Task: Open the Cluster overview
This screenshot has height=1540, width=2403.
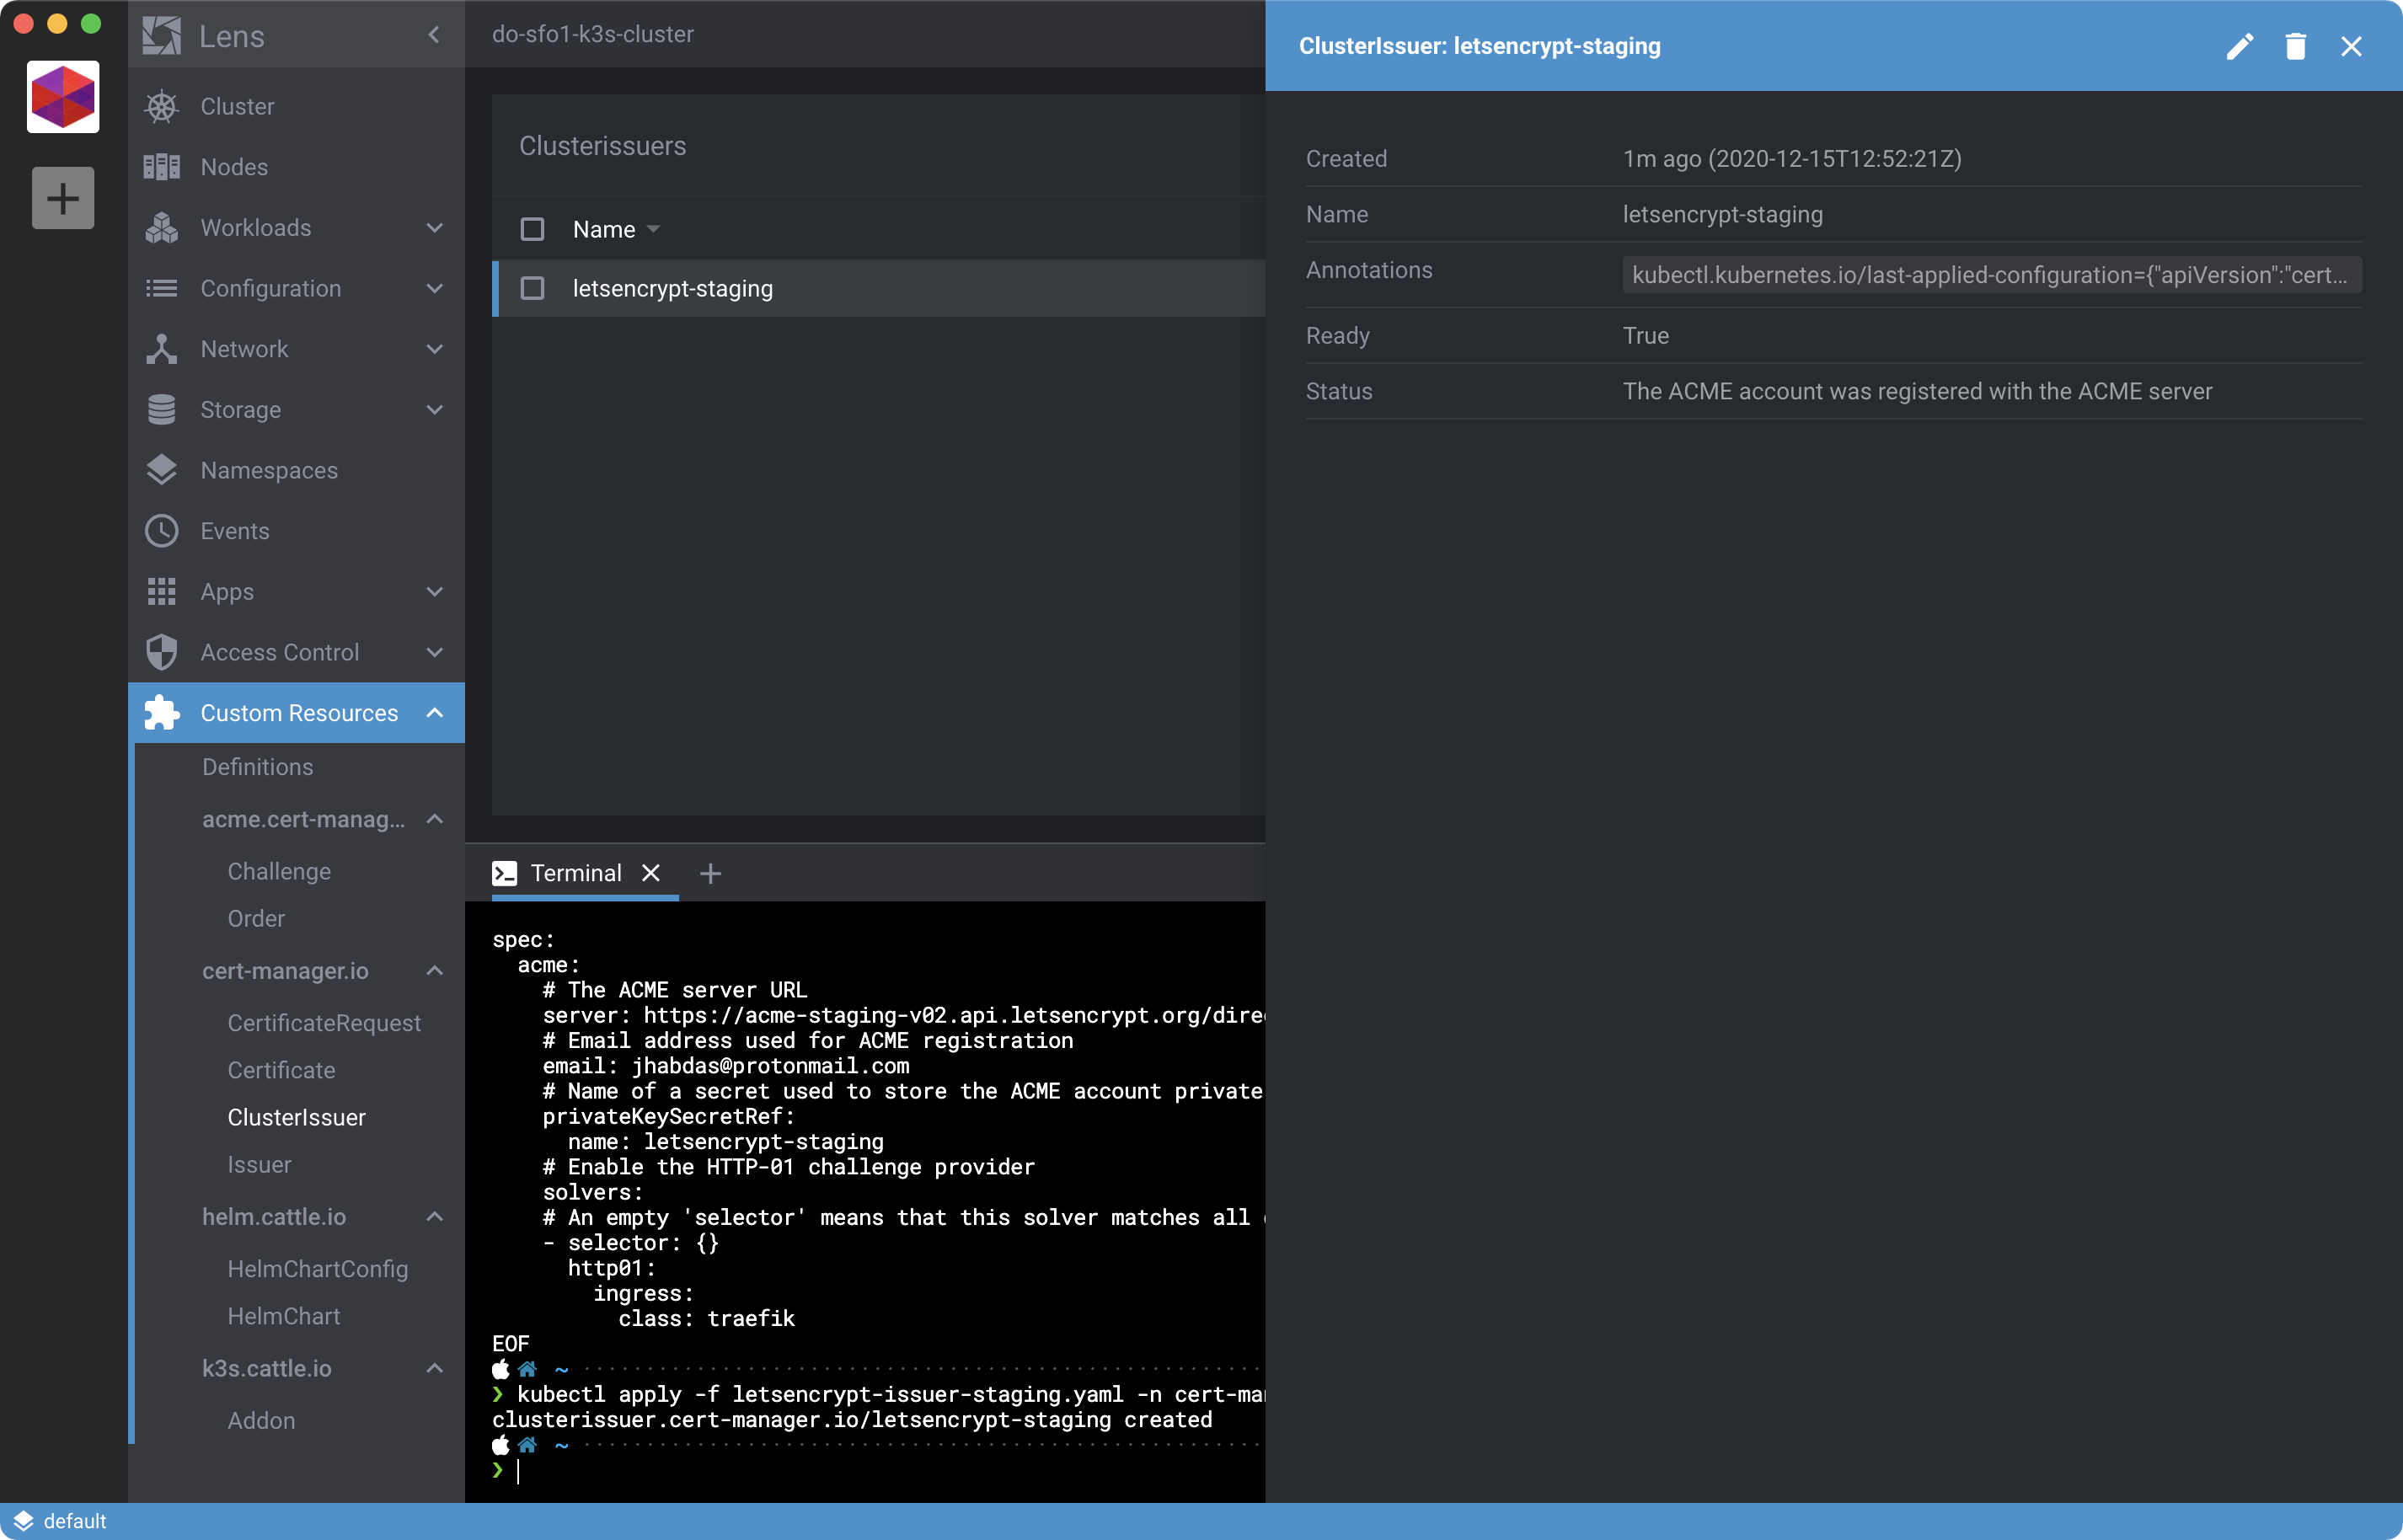Action: click(x=237, y=106)
